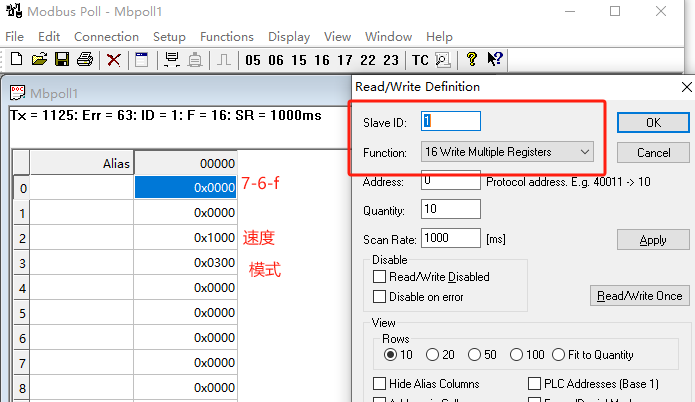Click the Open file folder icon
695x402 pixels.
[39, 60]
